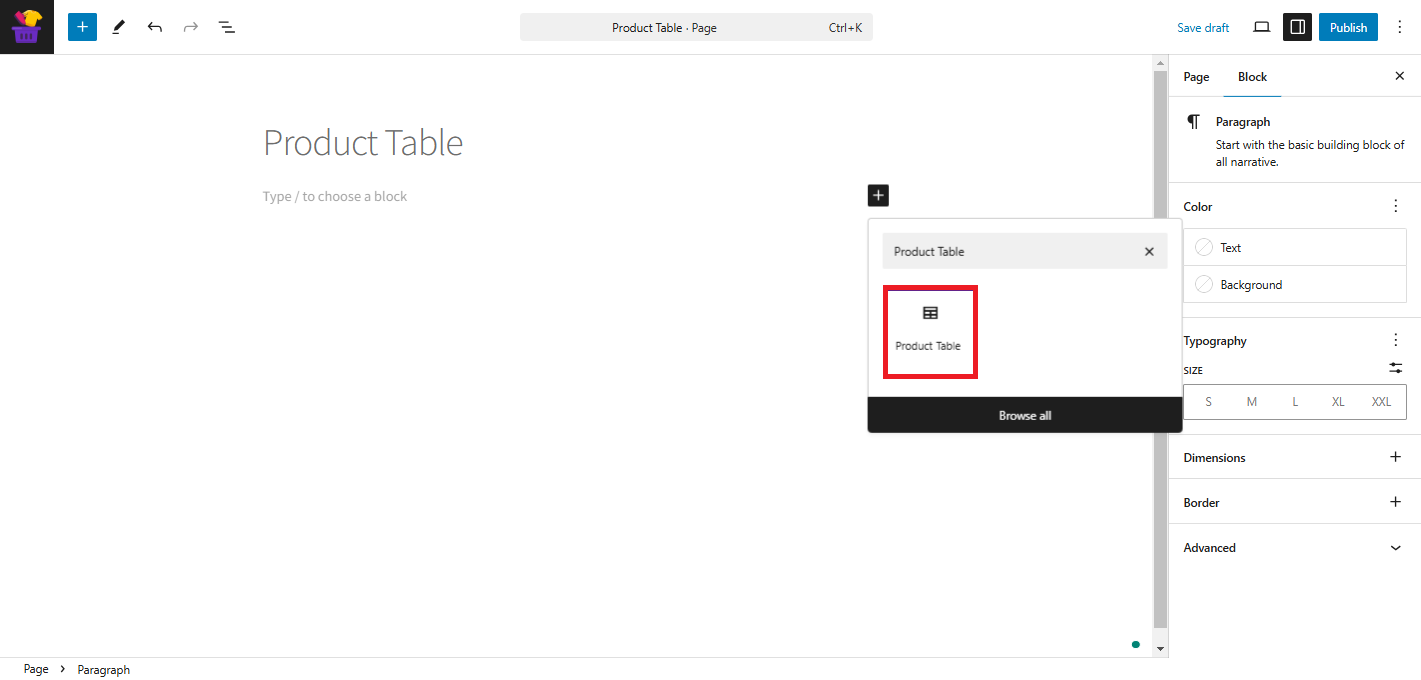This screenshot has width=1421, height=680.
Task: Add Dimensions options
Action: (1396, 457)
